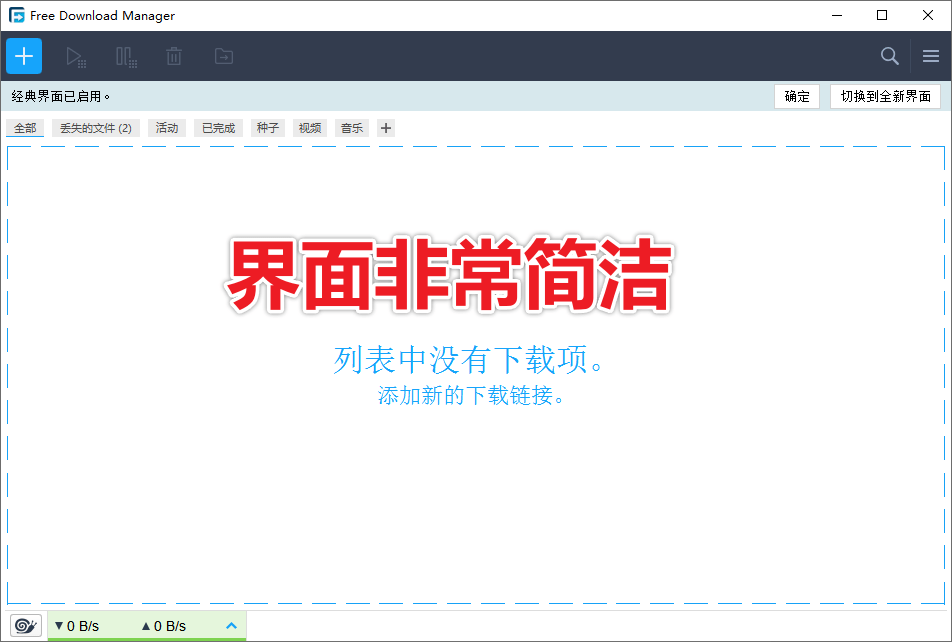
Task: Click the 确定 confirm button
Action: (x=797, y=96)
